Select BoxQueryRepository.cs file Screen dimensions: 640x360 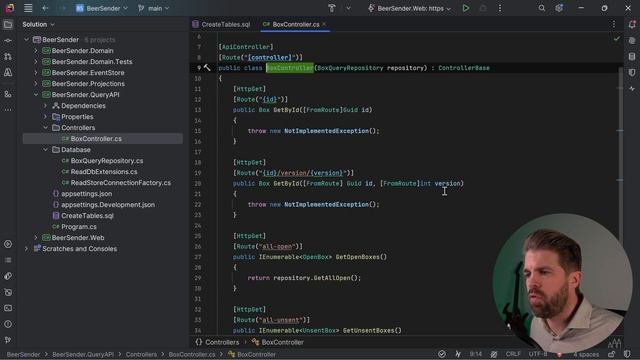[103, 161]
